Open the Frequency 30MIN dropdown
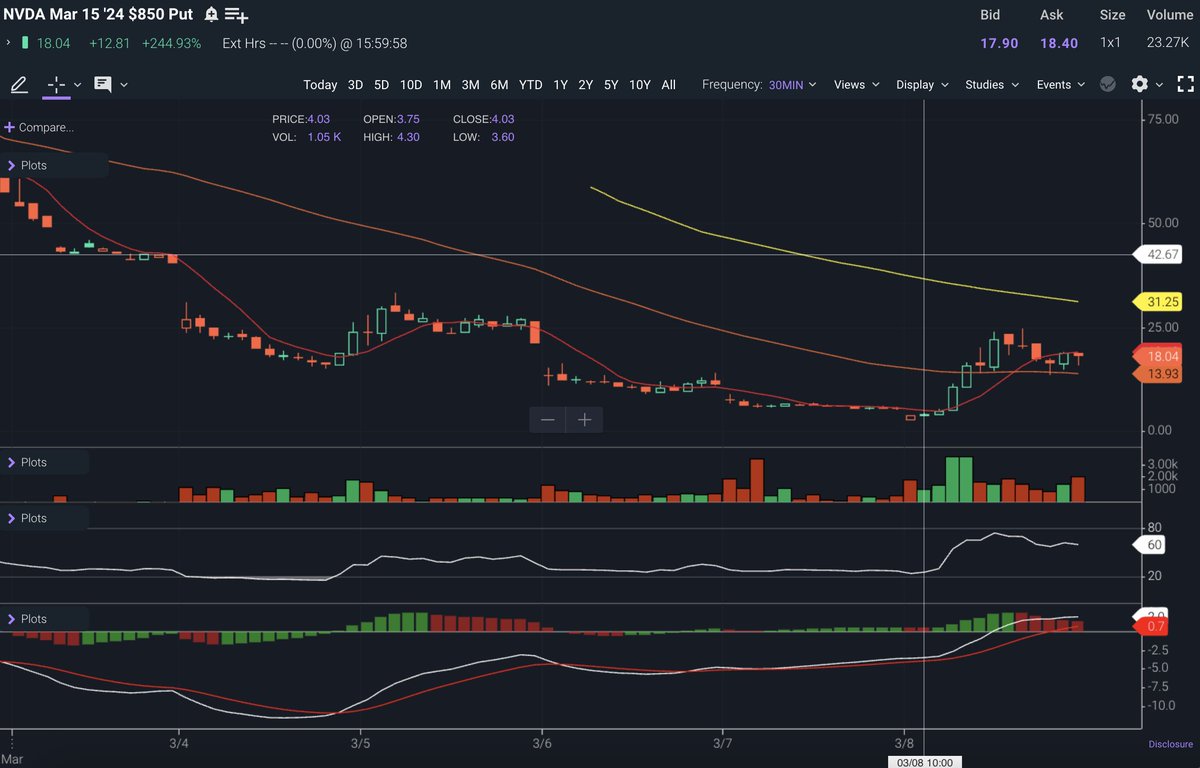 (792, 85)
